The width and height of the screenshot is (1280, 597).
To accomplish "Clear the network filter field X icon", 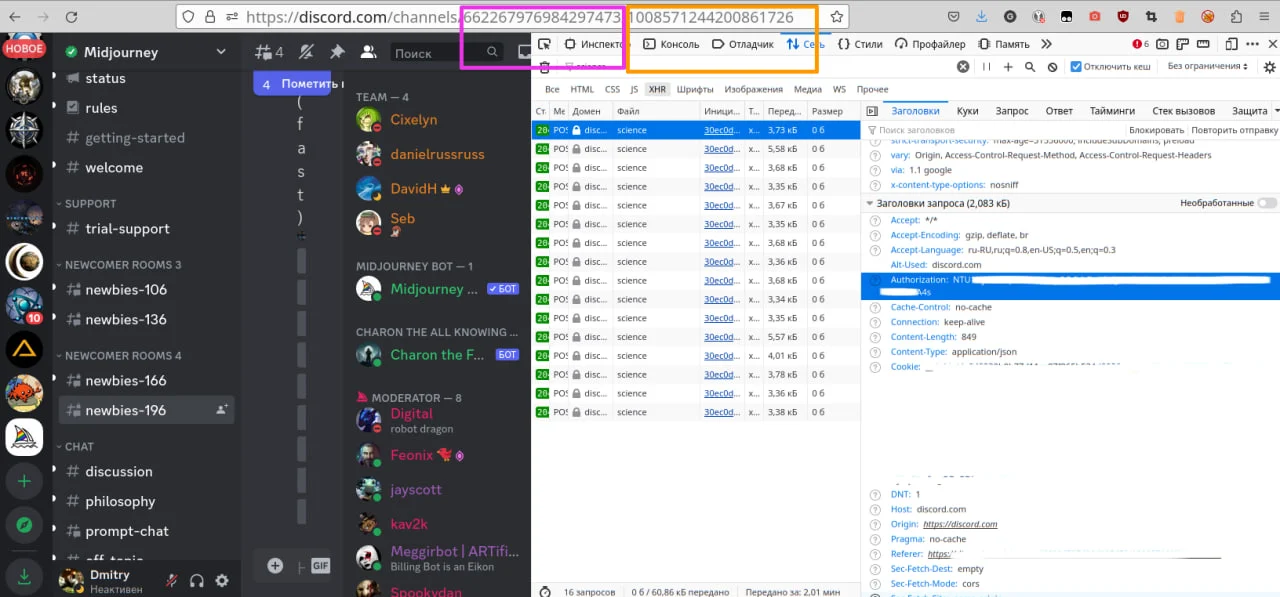I will 963,67.
